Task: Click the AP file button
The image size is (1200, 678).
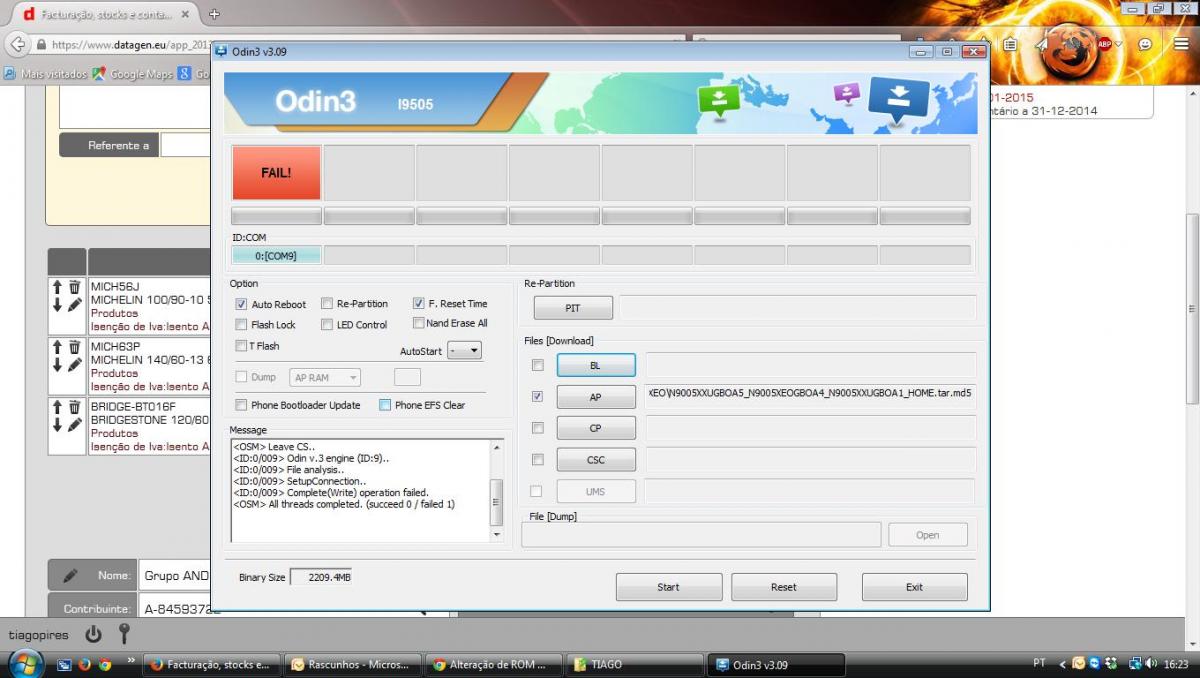Action: click(x=596, y=397)
